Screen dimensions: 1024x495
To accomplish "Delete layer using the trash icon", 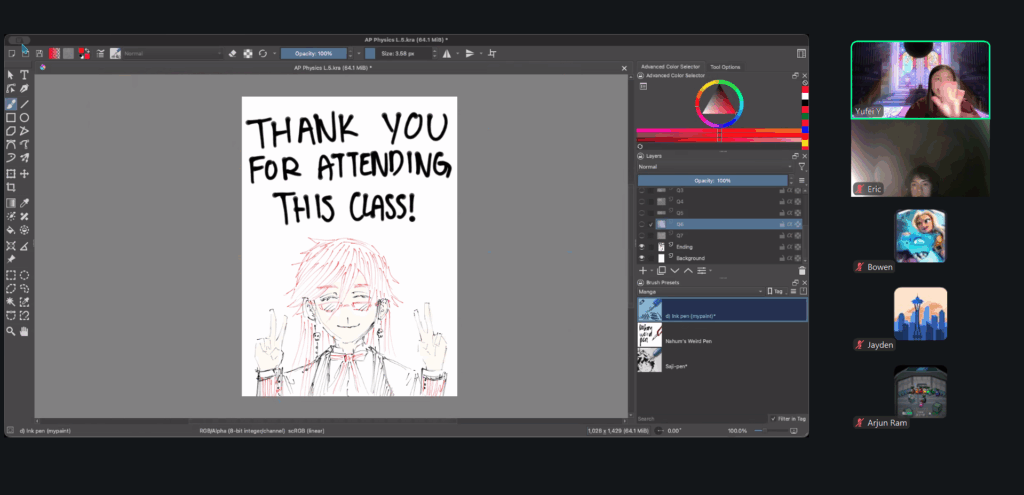I will pyautogui.click(x=802, y=270).
